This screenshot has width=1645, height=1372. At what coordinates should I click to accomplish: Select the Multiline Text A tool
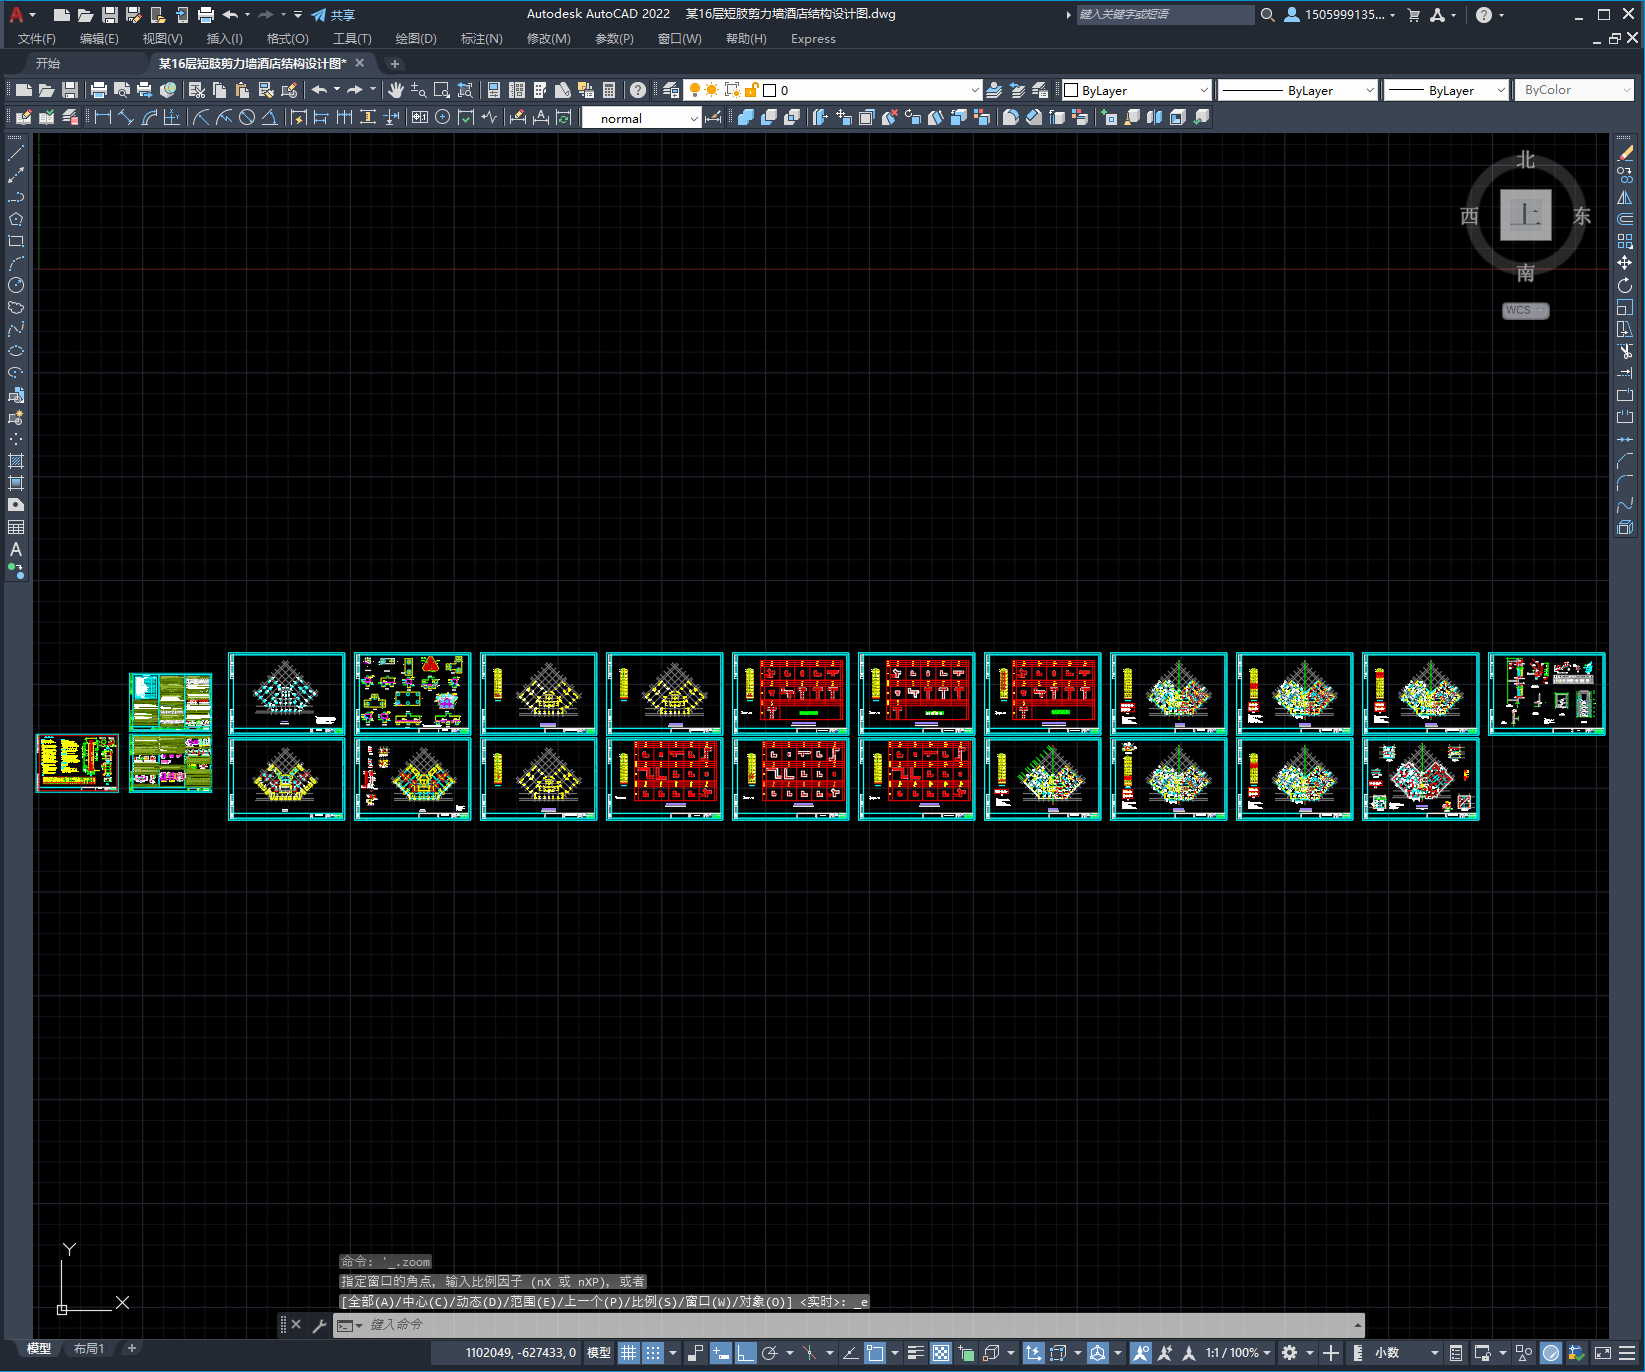point(16,549)
